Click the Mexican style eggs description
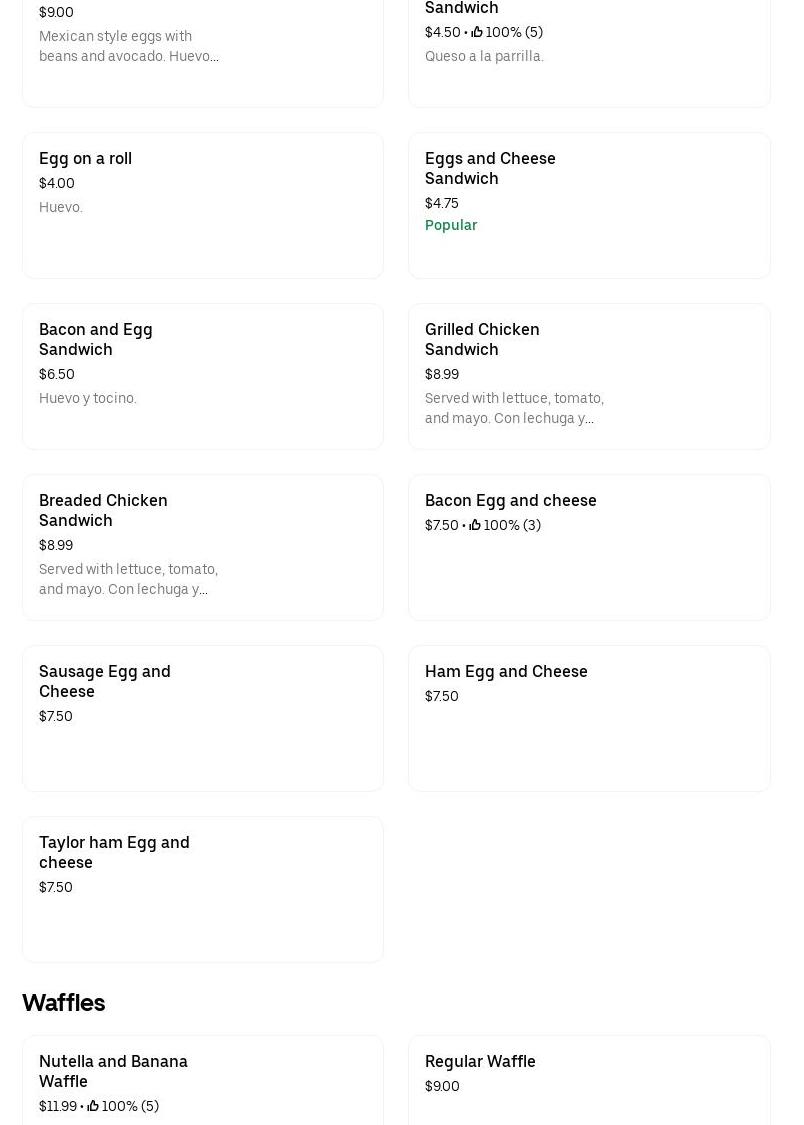This screenshot has width=804, height=1125. point(128,46)
